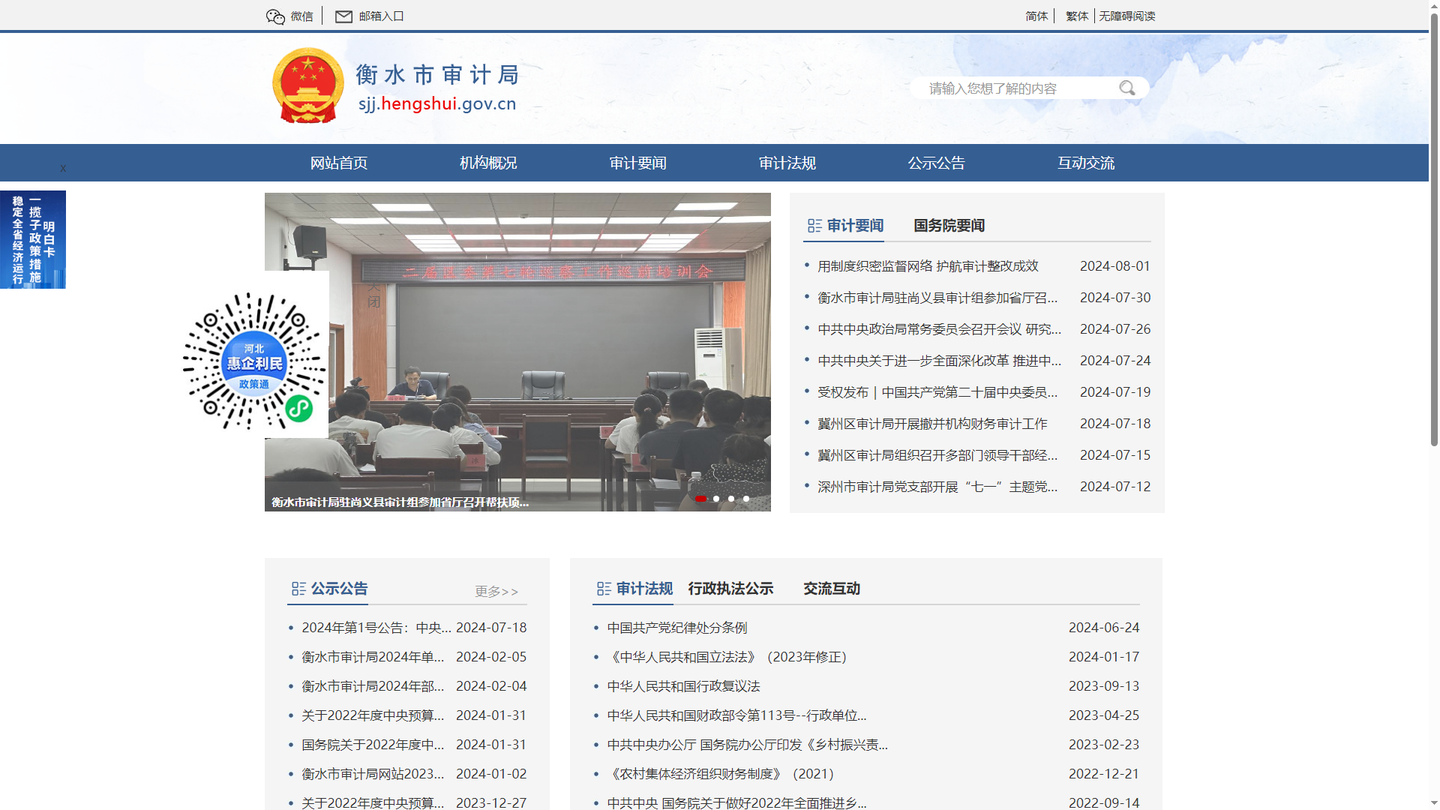
Task: Open 互动交流 navigation item
Action: pos(1086,163)
